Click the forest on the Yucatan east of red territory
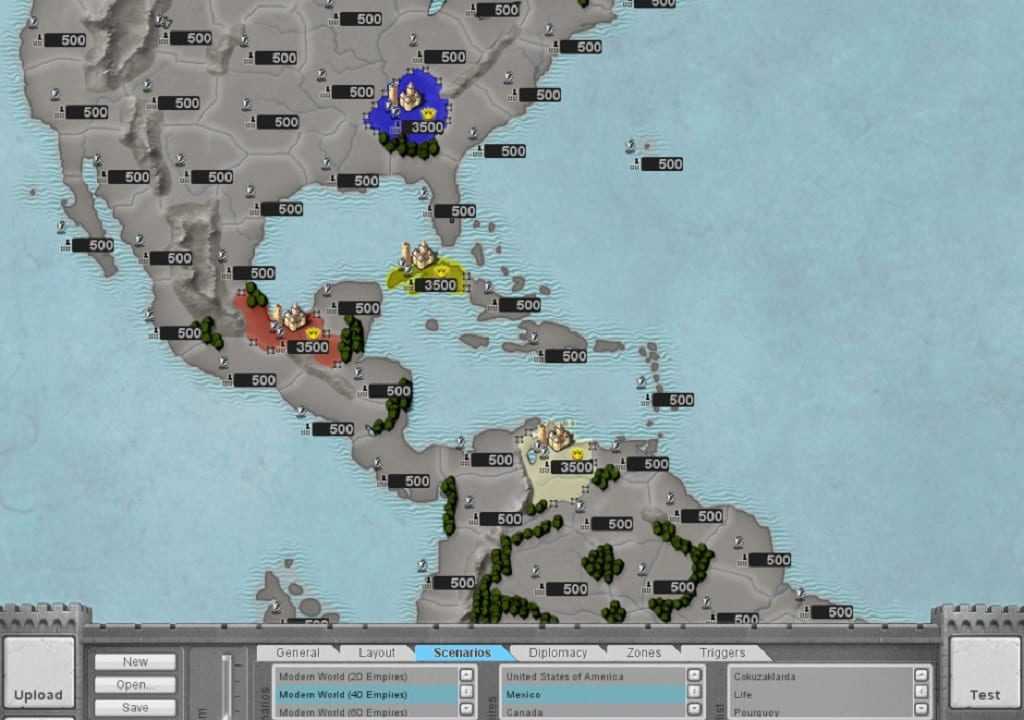This screenshot has height=720, width=1024. 352,338
